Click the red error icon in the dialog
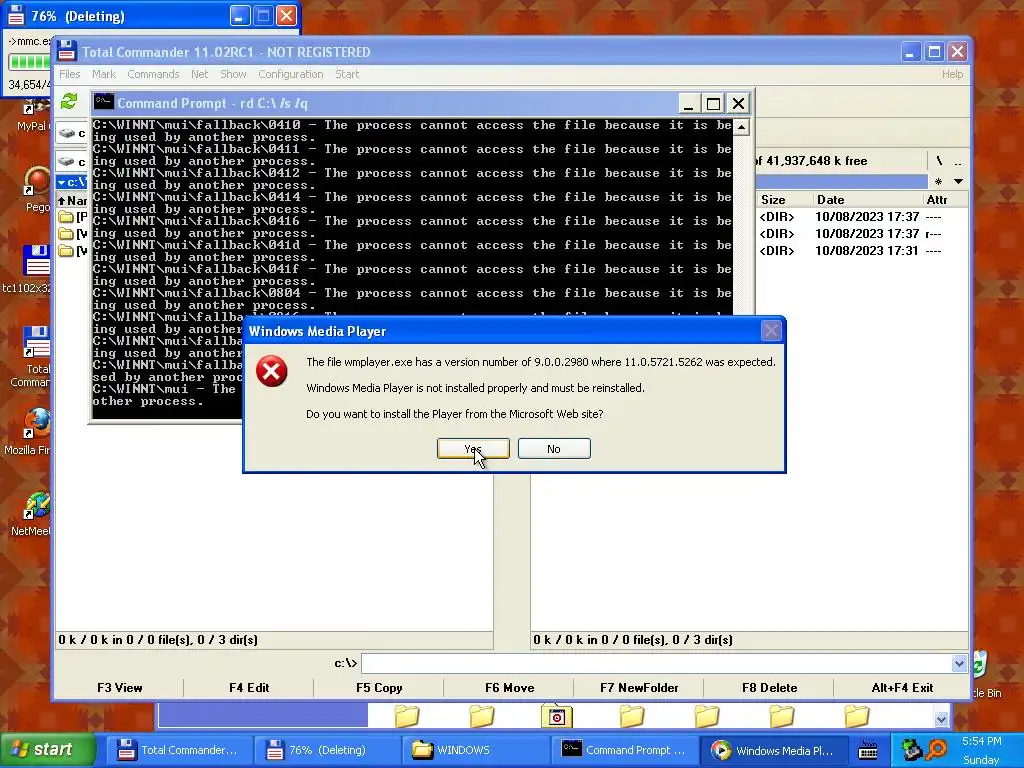Viewport: 1024px width, 768px height. click(x=272, y=372)
